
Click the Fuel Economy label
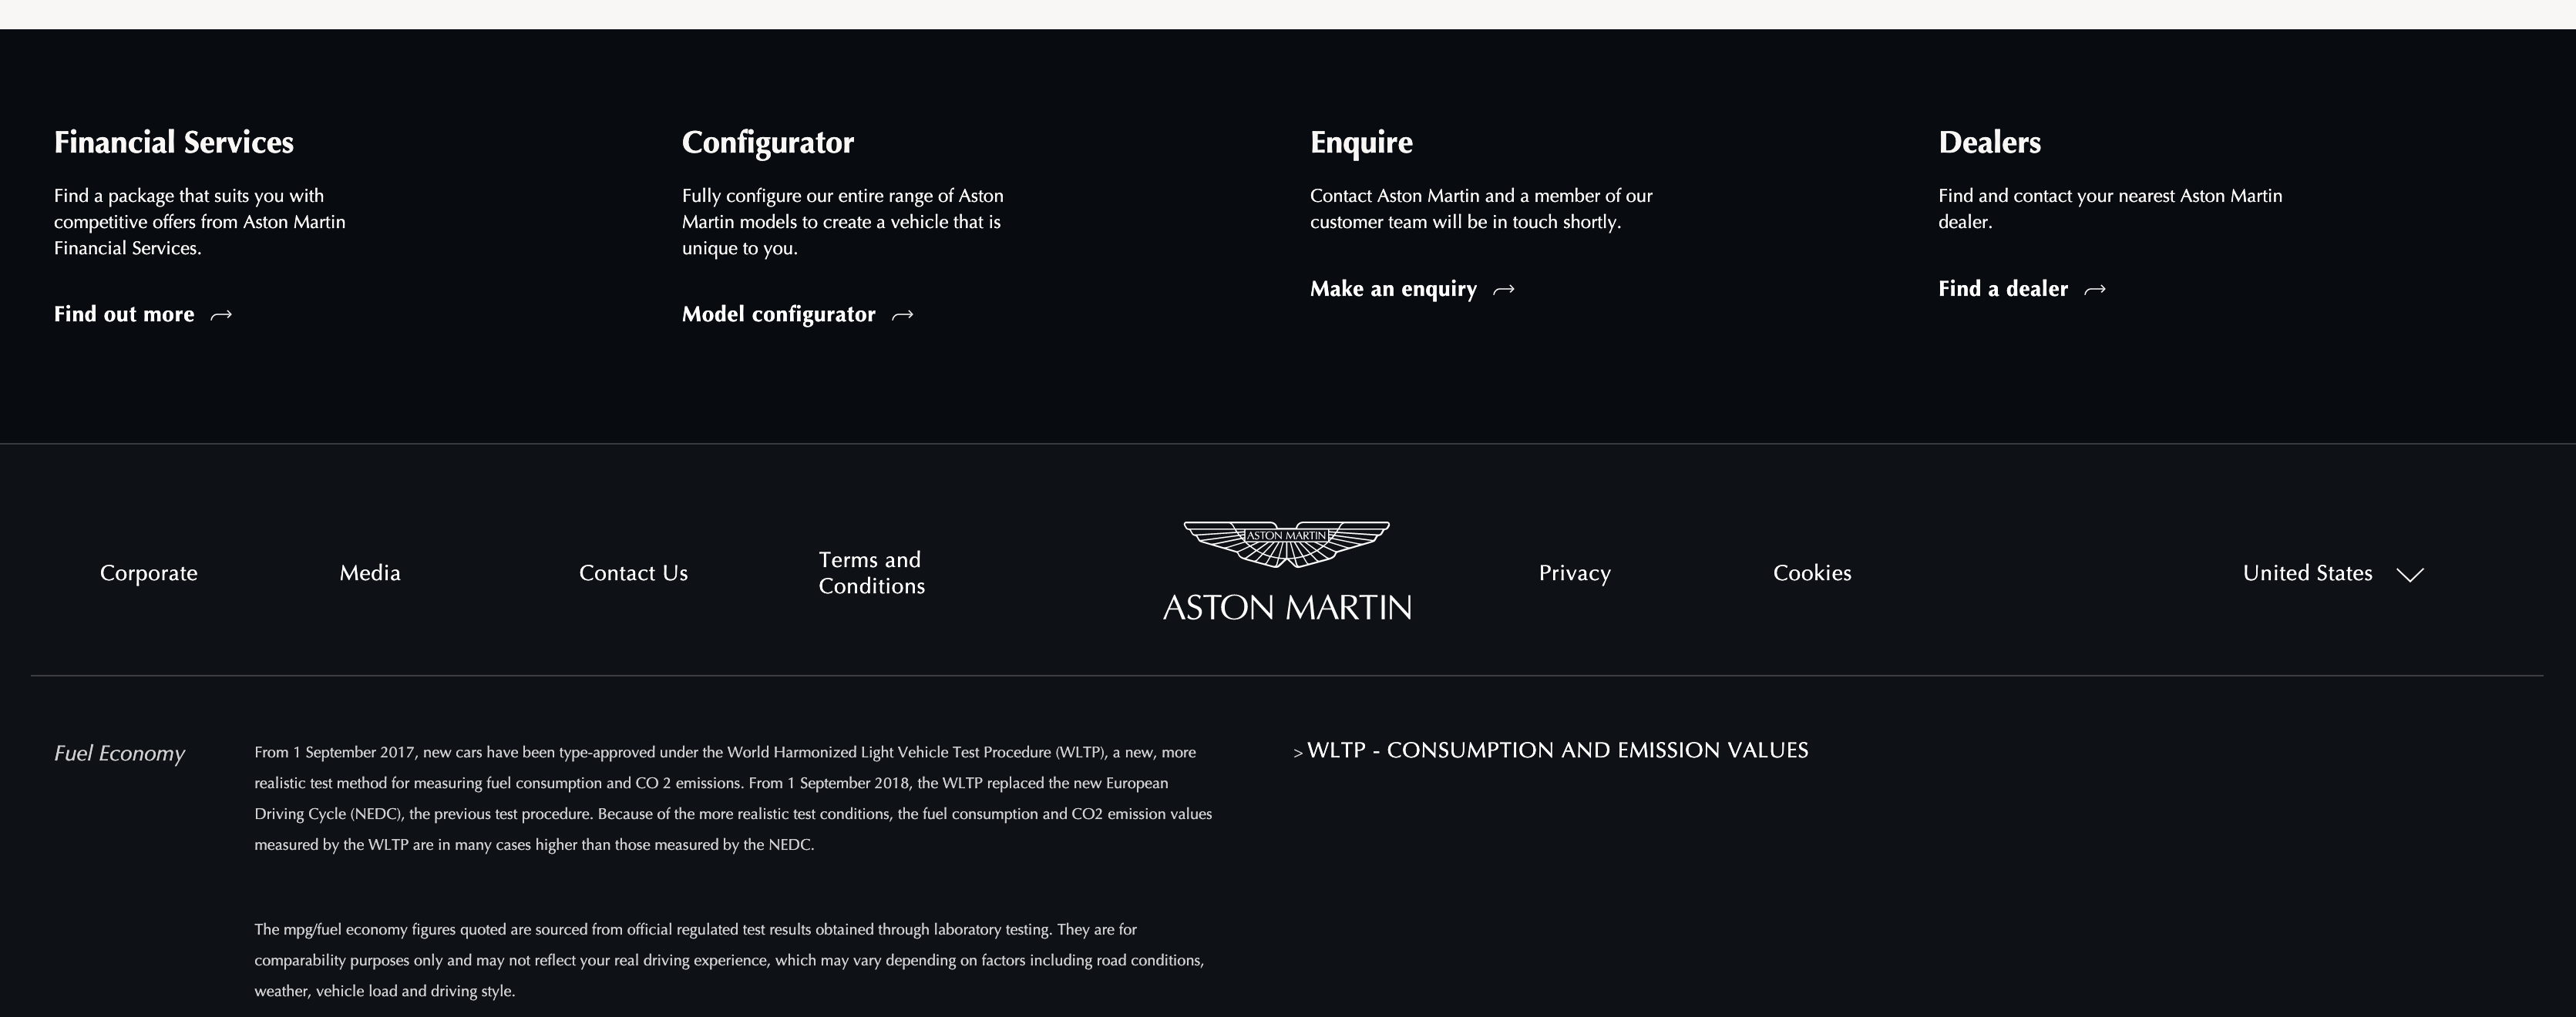(x=119, y=753)
